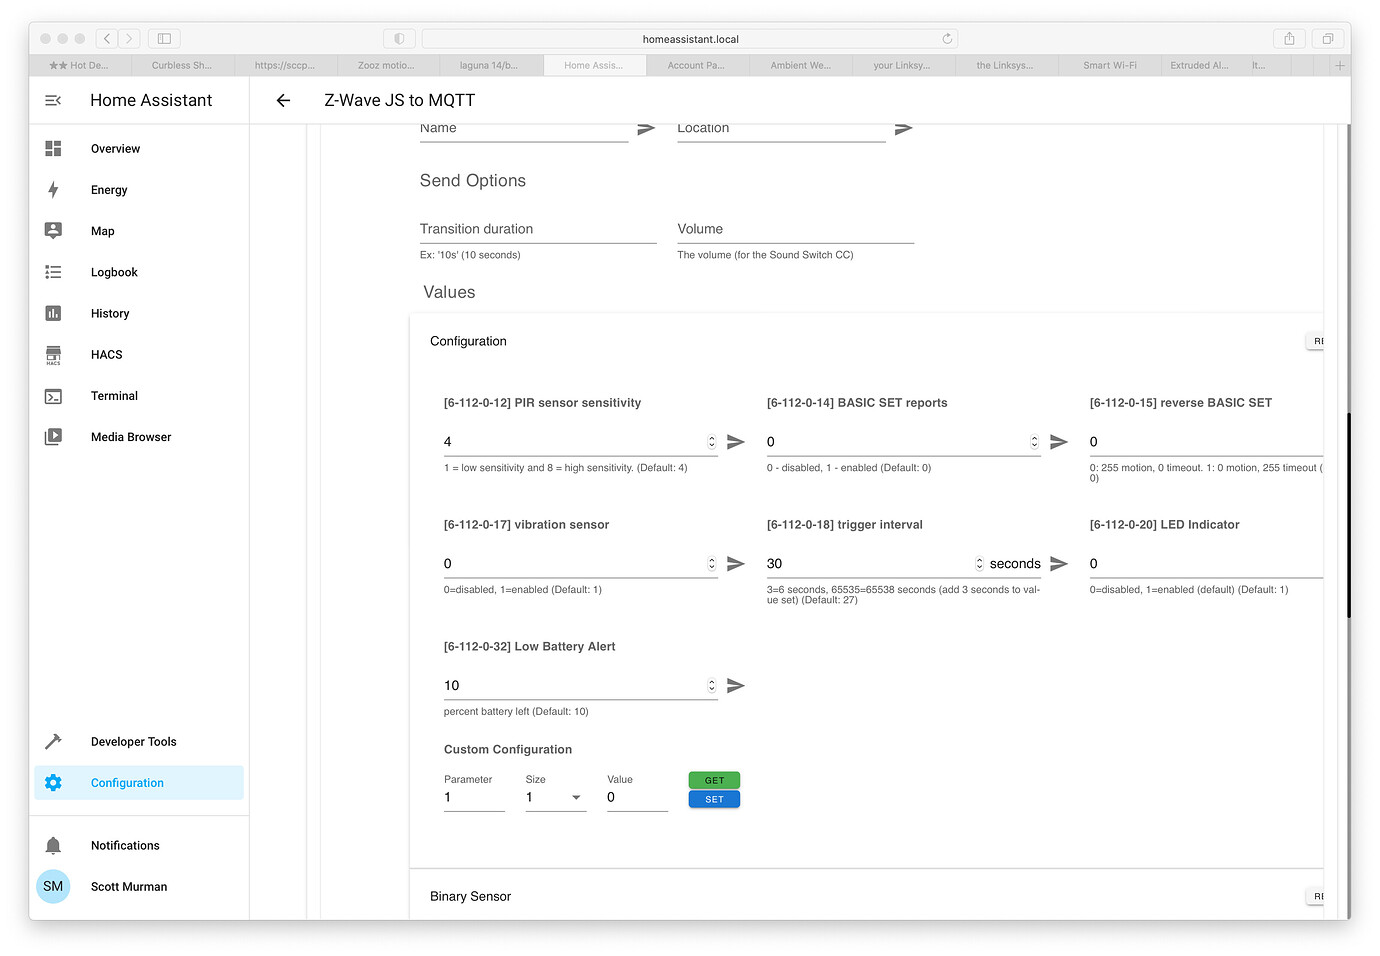
Task: Open Scott Murman's profile
Action: [139, 887]
